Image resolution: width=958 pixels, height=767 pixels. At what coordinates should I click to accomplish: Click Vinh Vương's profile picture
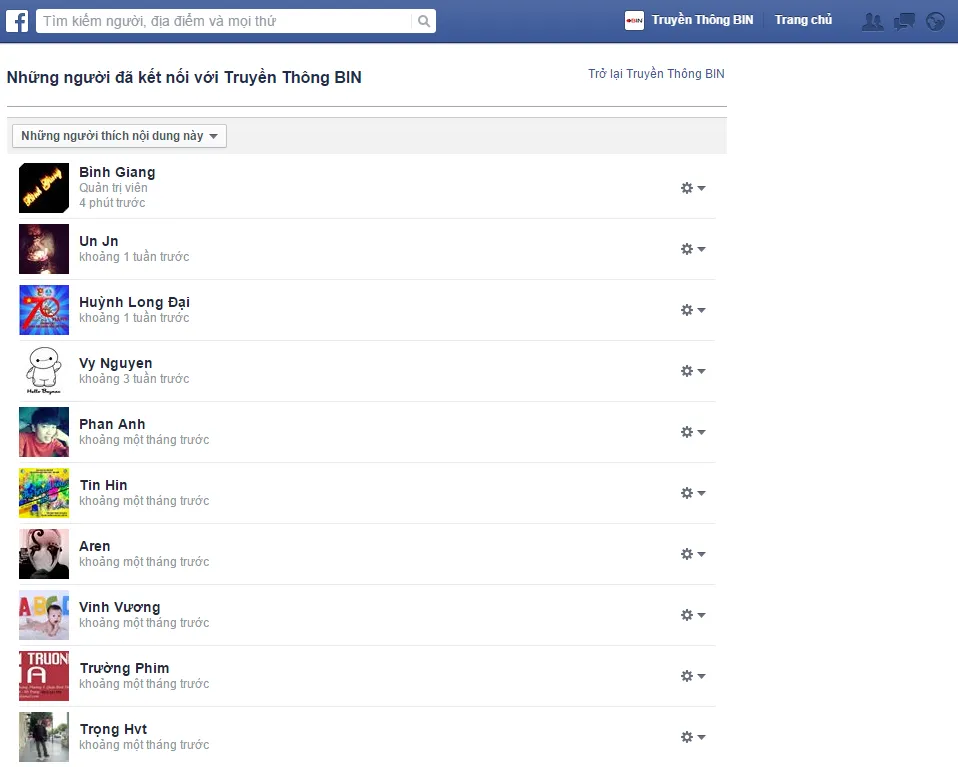(x=43, y=614)
